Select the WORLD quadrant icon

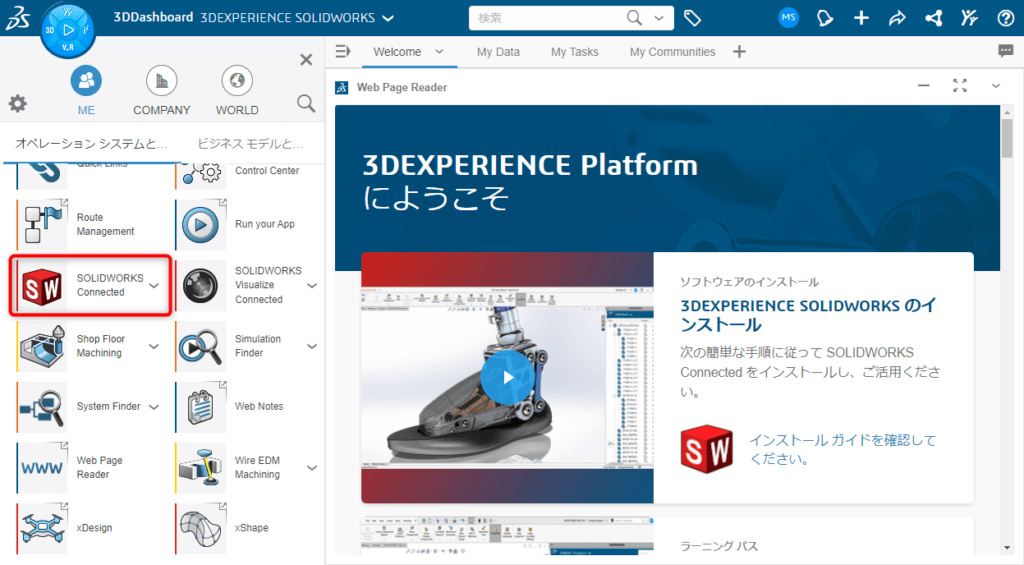237,81
